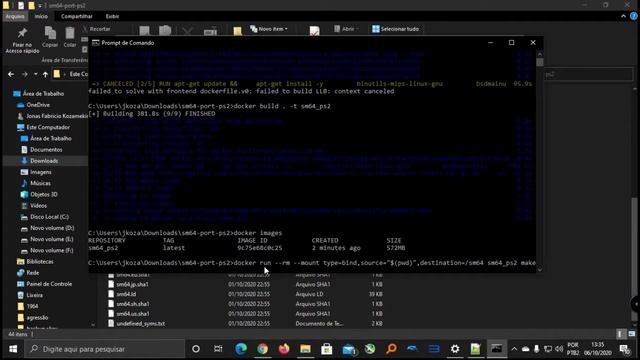This screenshot has height=360, width=640.
Task: Switch to Command Prompt on taskbar
Action: (497, 349)
